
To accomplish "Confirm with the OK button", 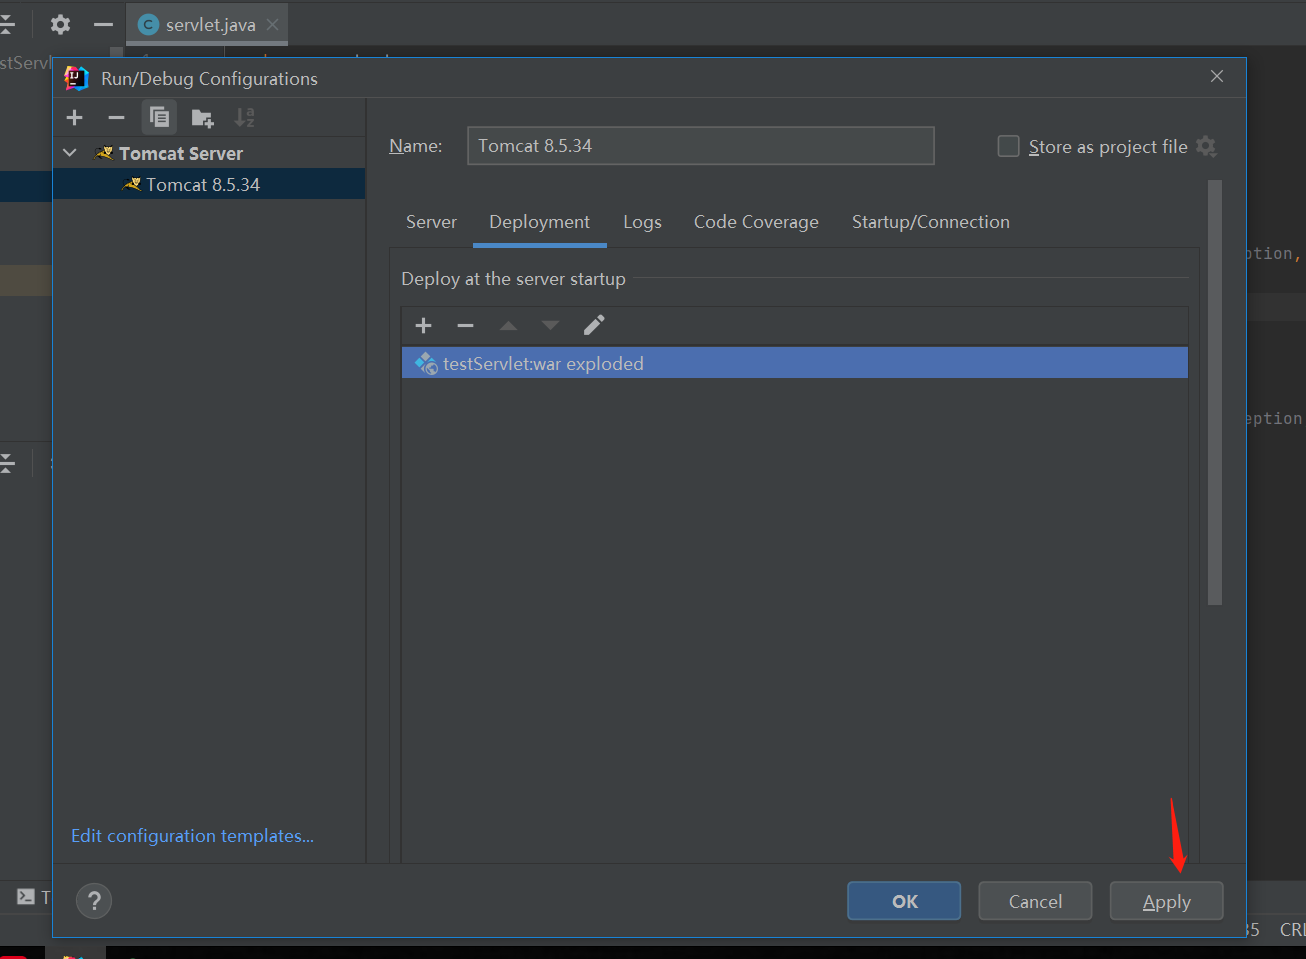I will [x=904, y=901].
